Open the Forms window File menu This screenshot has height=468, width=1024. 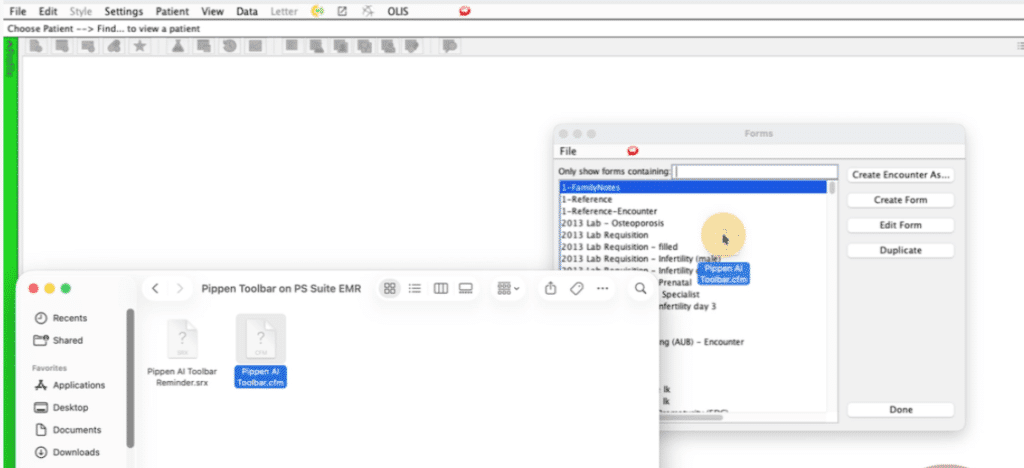pyautogui.click(x=568, y=151)
